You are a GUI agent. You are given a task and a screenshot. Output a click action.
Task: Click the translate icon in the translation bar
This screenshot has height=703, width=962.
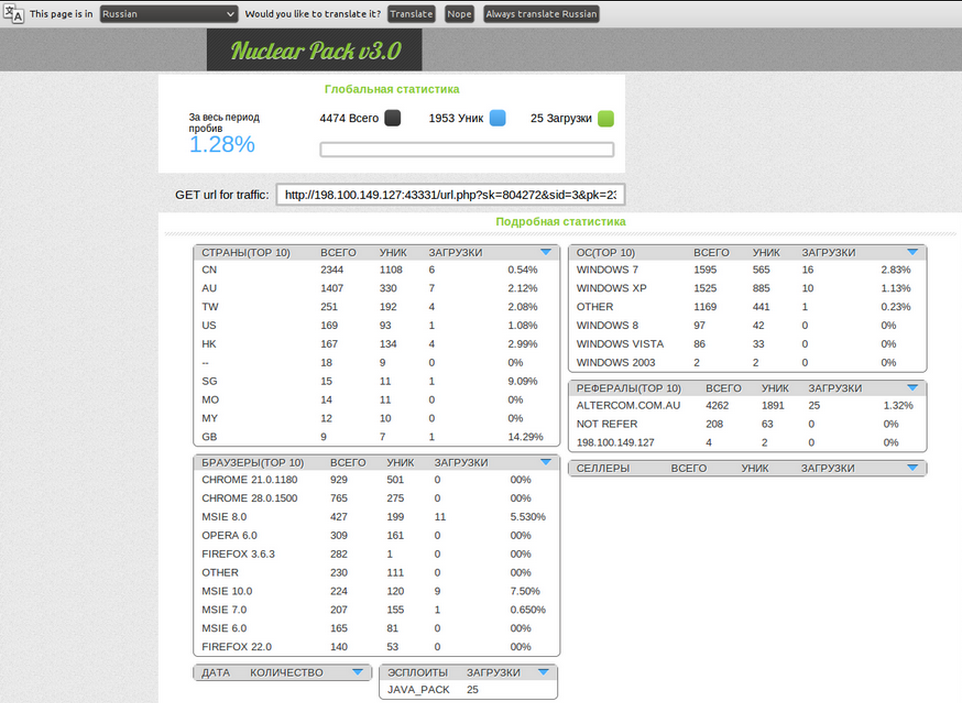pyautogui.click(x=15, y=14)
